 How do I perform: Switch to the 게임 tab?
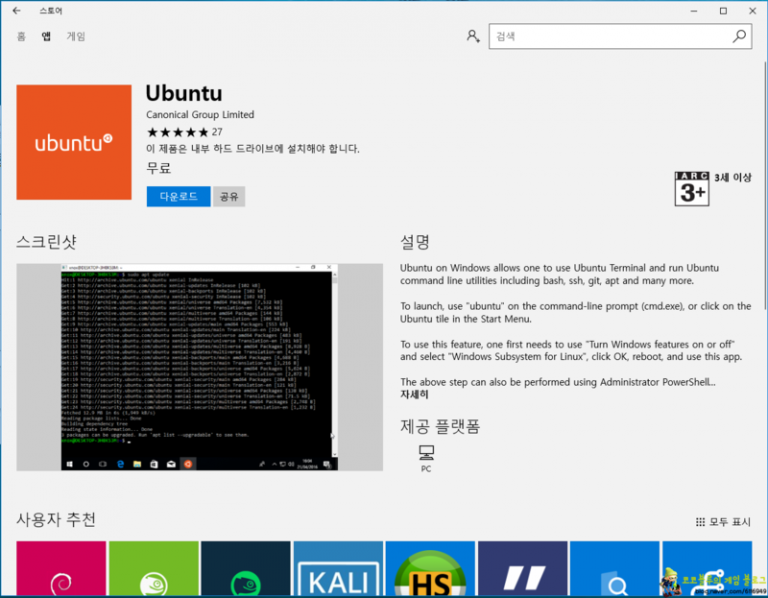pyautogui.click(x=76, y=36)
